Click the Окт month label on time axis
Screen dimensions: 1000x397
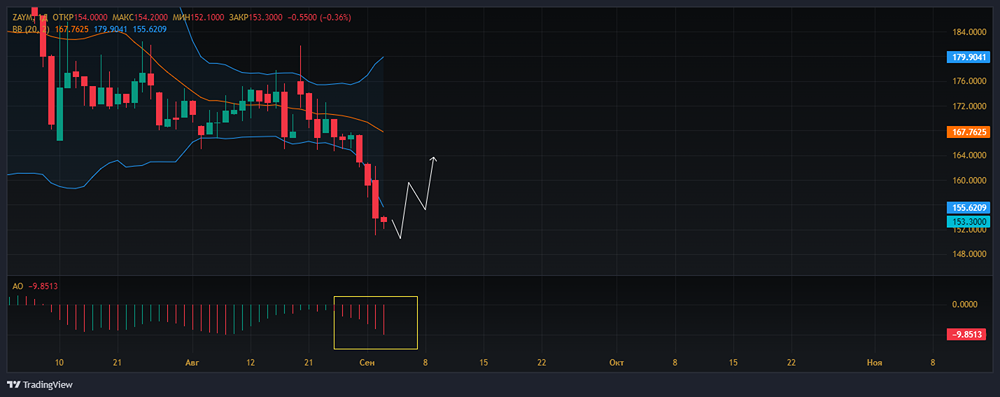click(616, 363)
